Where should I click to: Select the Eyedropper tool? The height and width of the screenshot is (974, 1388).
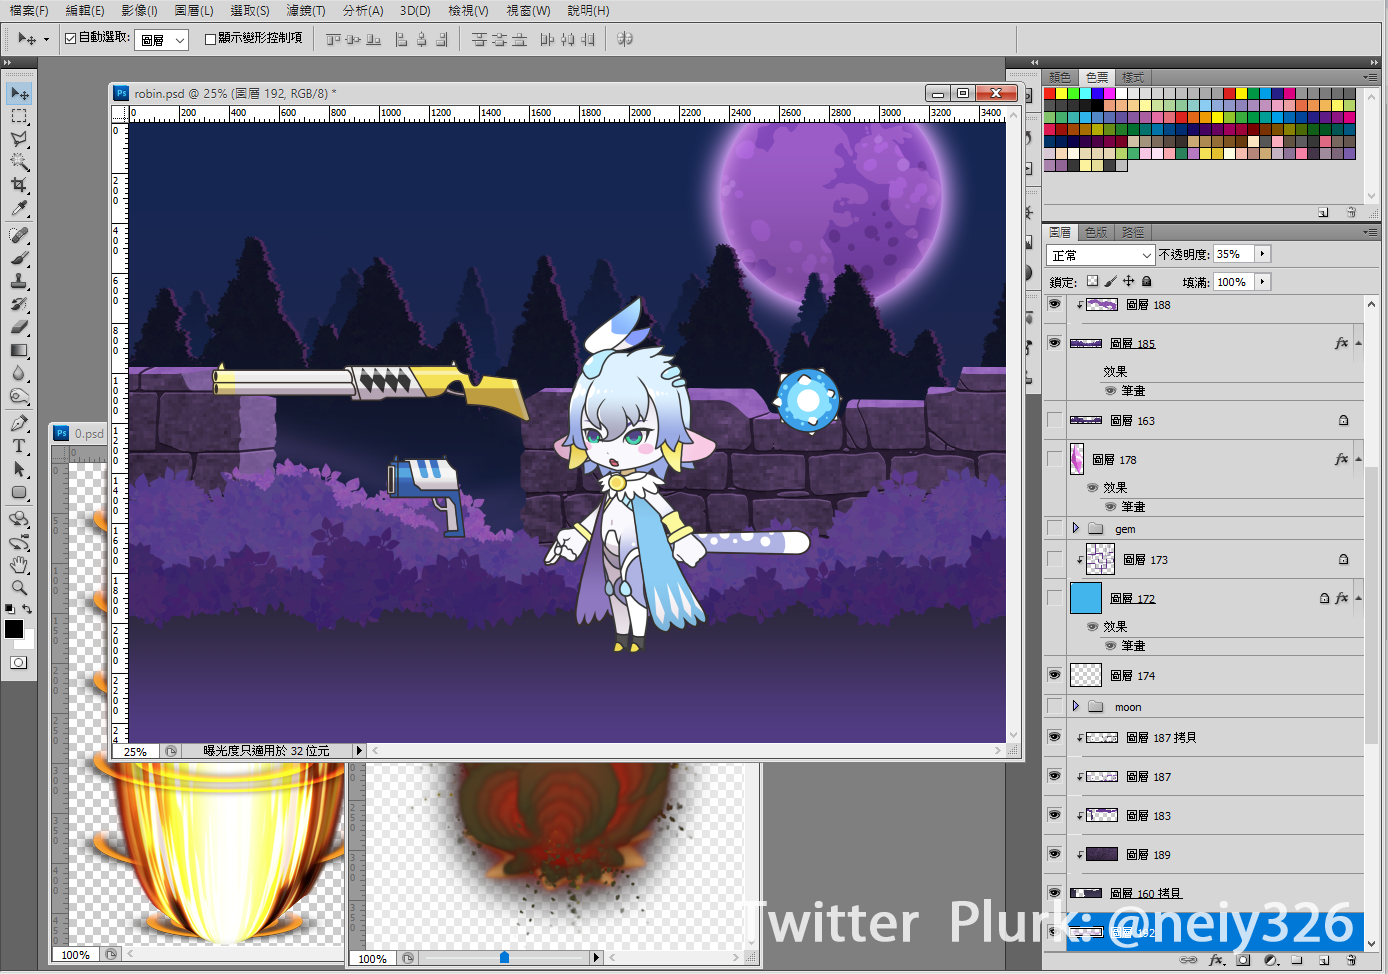pyautogui.click(x=19, y=209)
